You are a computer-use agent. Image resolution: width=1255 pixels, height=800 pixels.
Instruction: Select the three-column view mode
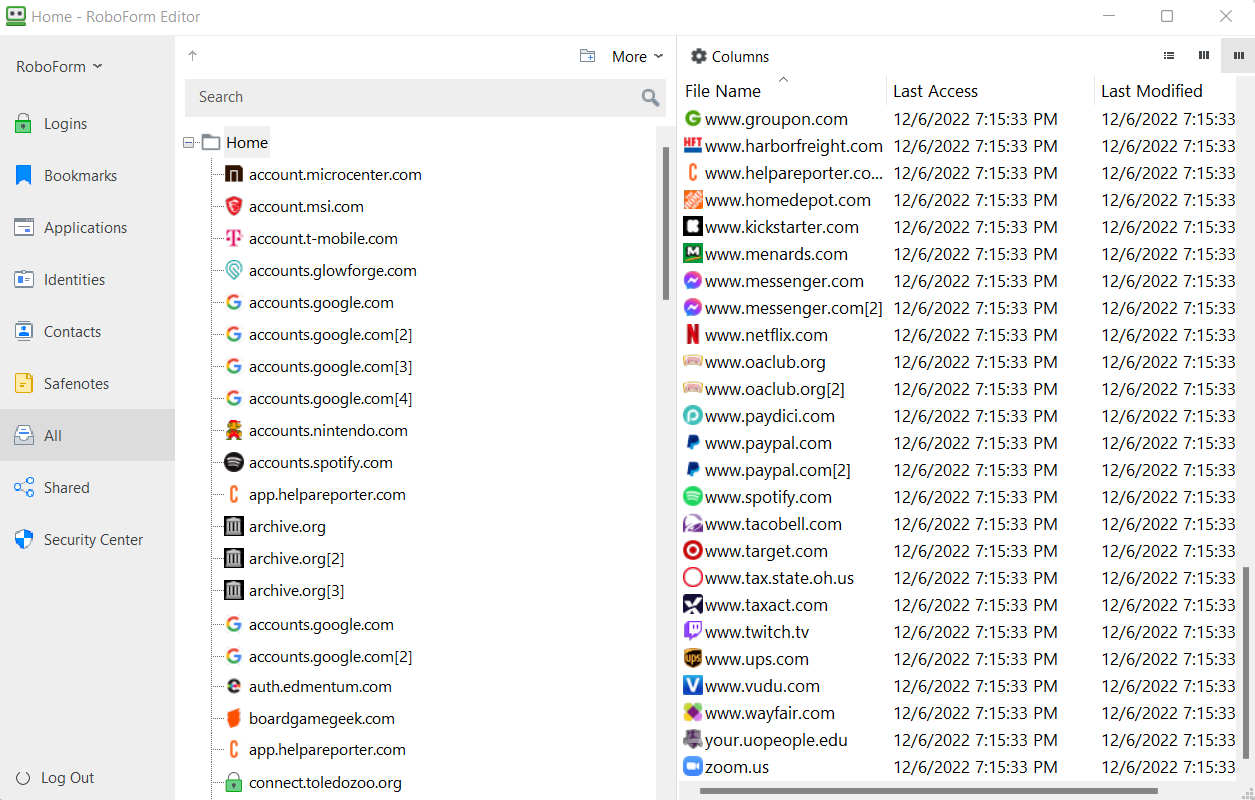tap(1238, 56)
